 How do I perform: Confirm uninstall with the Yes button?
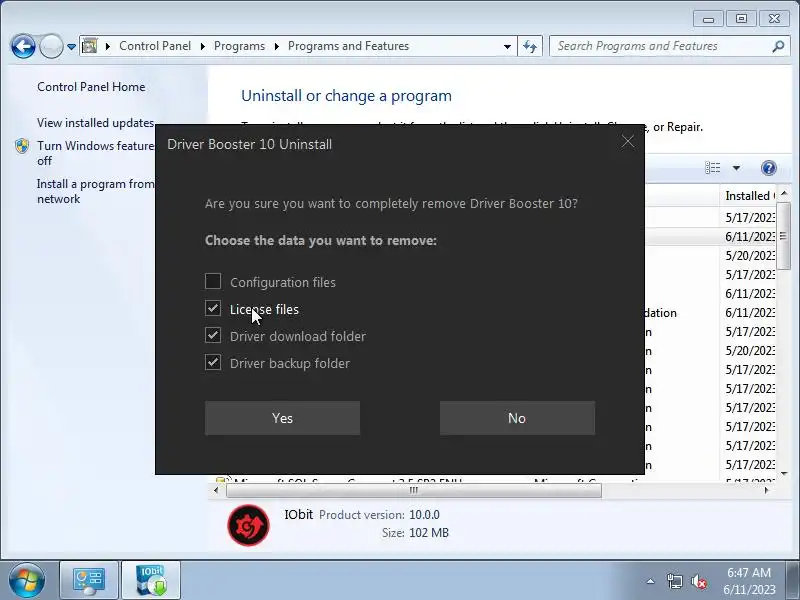(282, 418)
